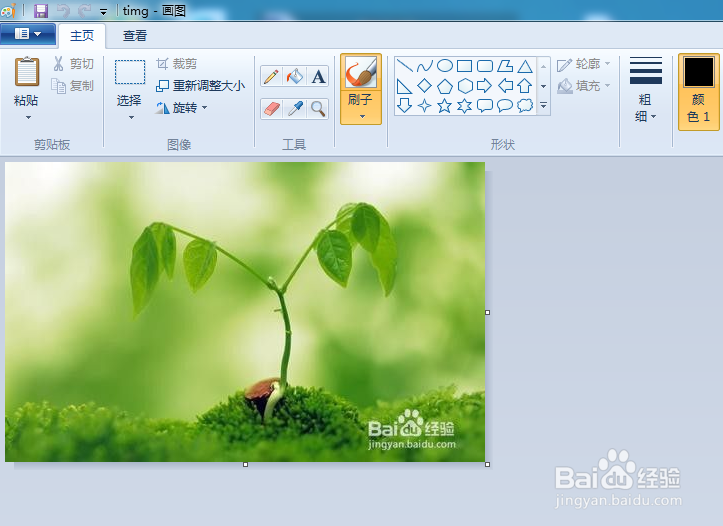Image resolution: width=723 pixels, height=526 pixels.
Task: Choose the Down arrow shape
Action: (404, 106)
